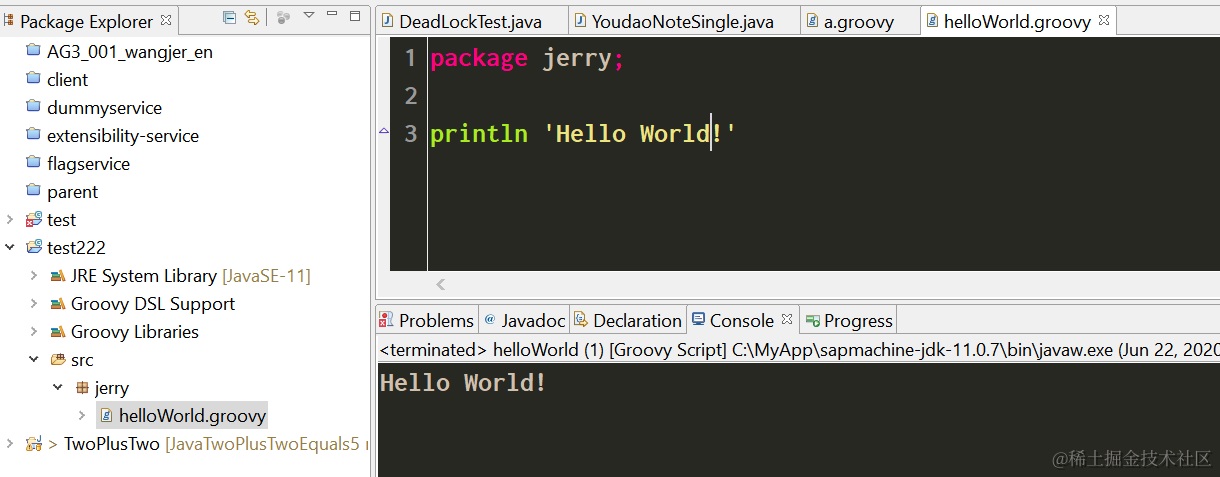1220x477 pixels.
Task: Switch to the DeadLockTest.java editor tab
Action: pyautogui.click(x=471, y=21)
